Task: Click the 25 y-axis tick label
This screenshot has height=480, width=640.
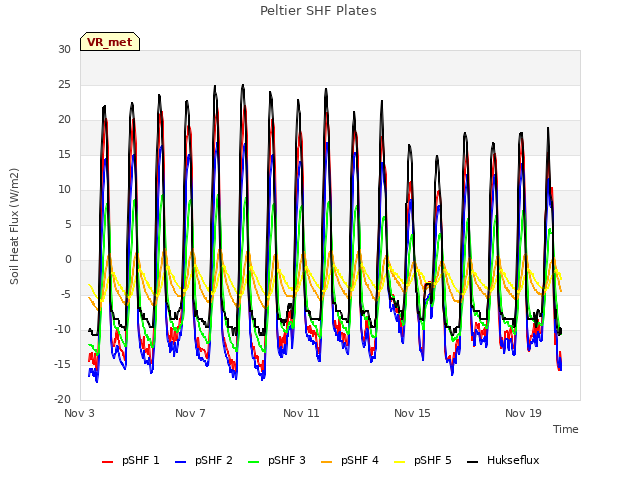Action: point(64,84)
